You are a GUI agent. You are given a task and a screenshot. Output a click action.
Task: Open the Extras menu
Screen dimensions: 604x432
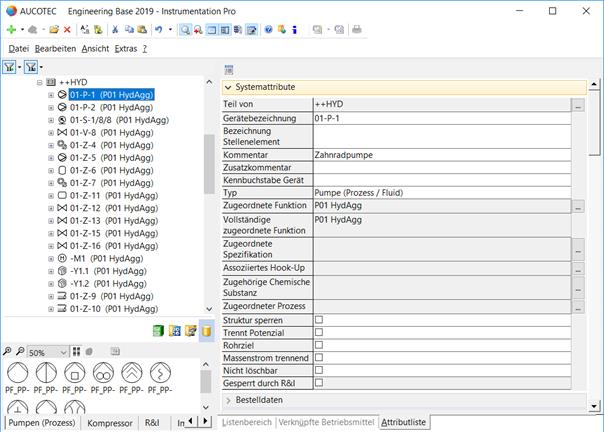[x=126, y=49]
